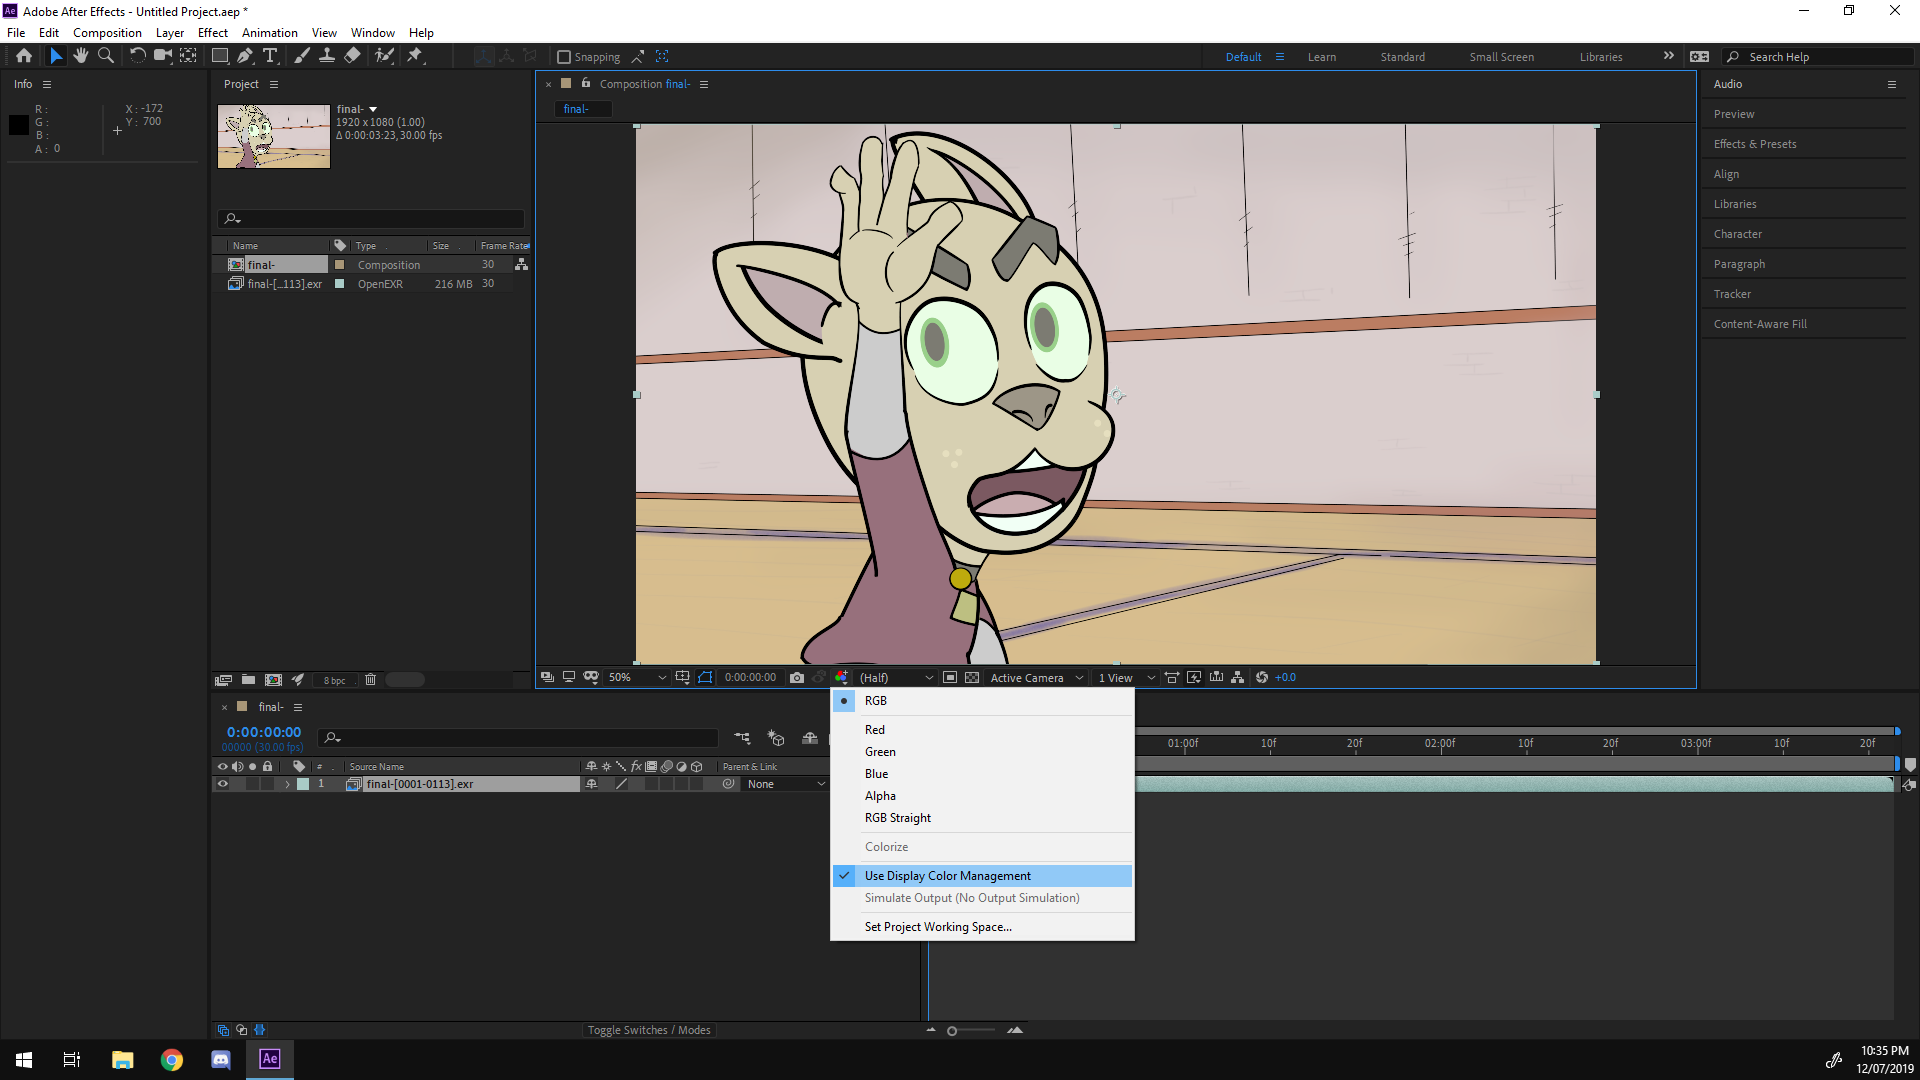Viewport: 1920px width, 1080px height.
Task: Toggle shy switch on final-[0001-0113].exr layer
Action: click(591, 784)
